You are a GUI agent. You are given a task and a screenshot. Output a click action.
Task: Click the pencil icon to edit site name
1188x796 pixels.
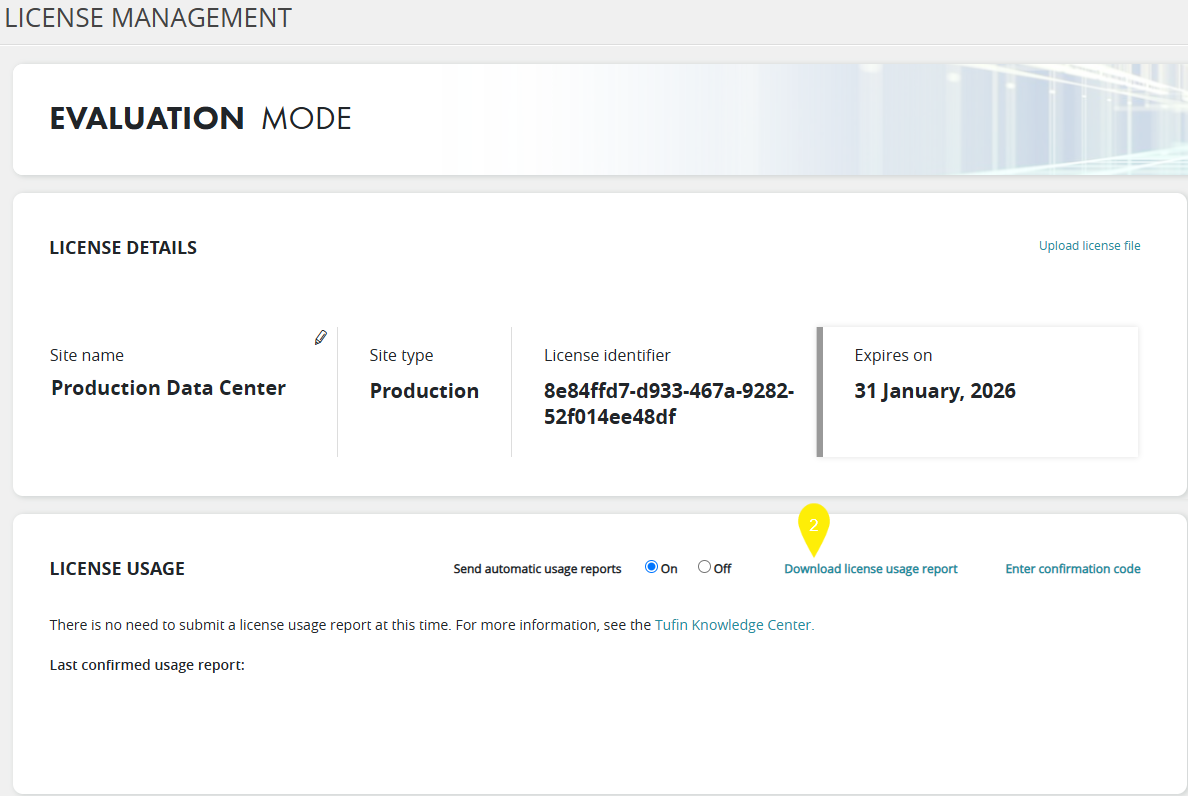(320, 338)
